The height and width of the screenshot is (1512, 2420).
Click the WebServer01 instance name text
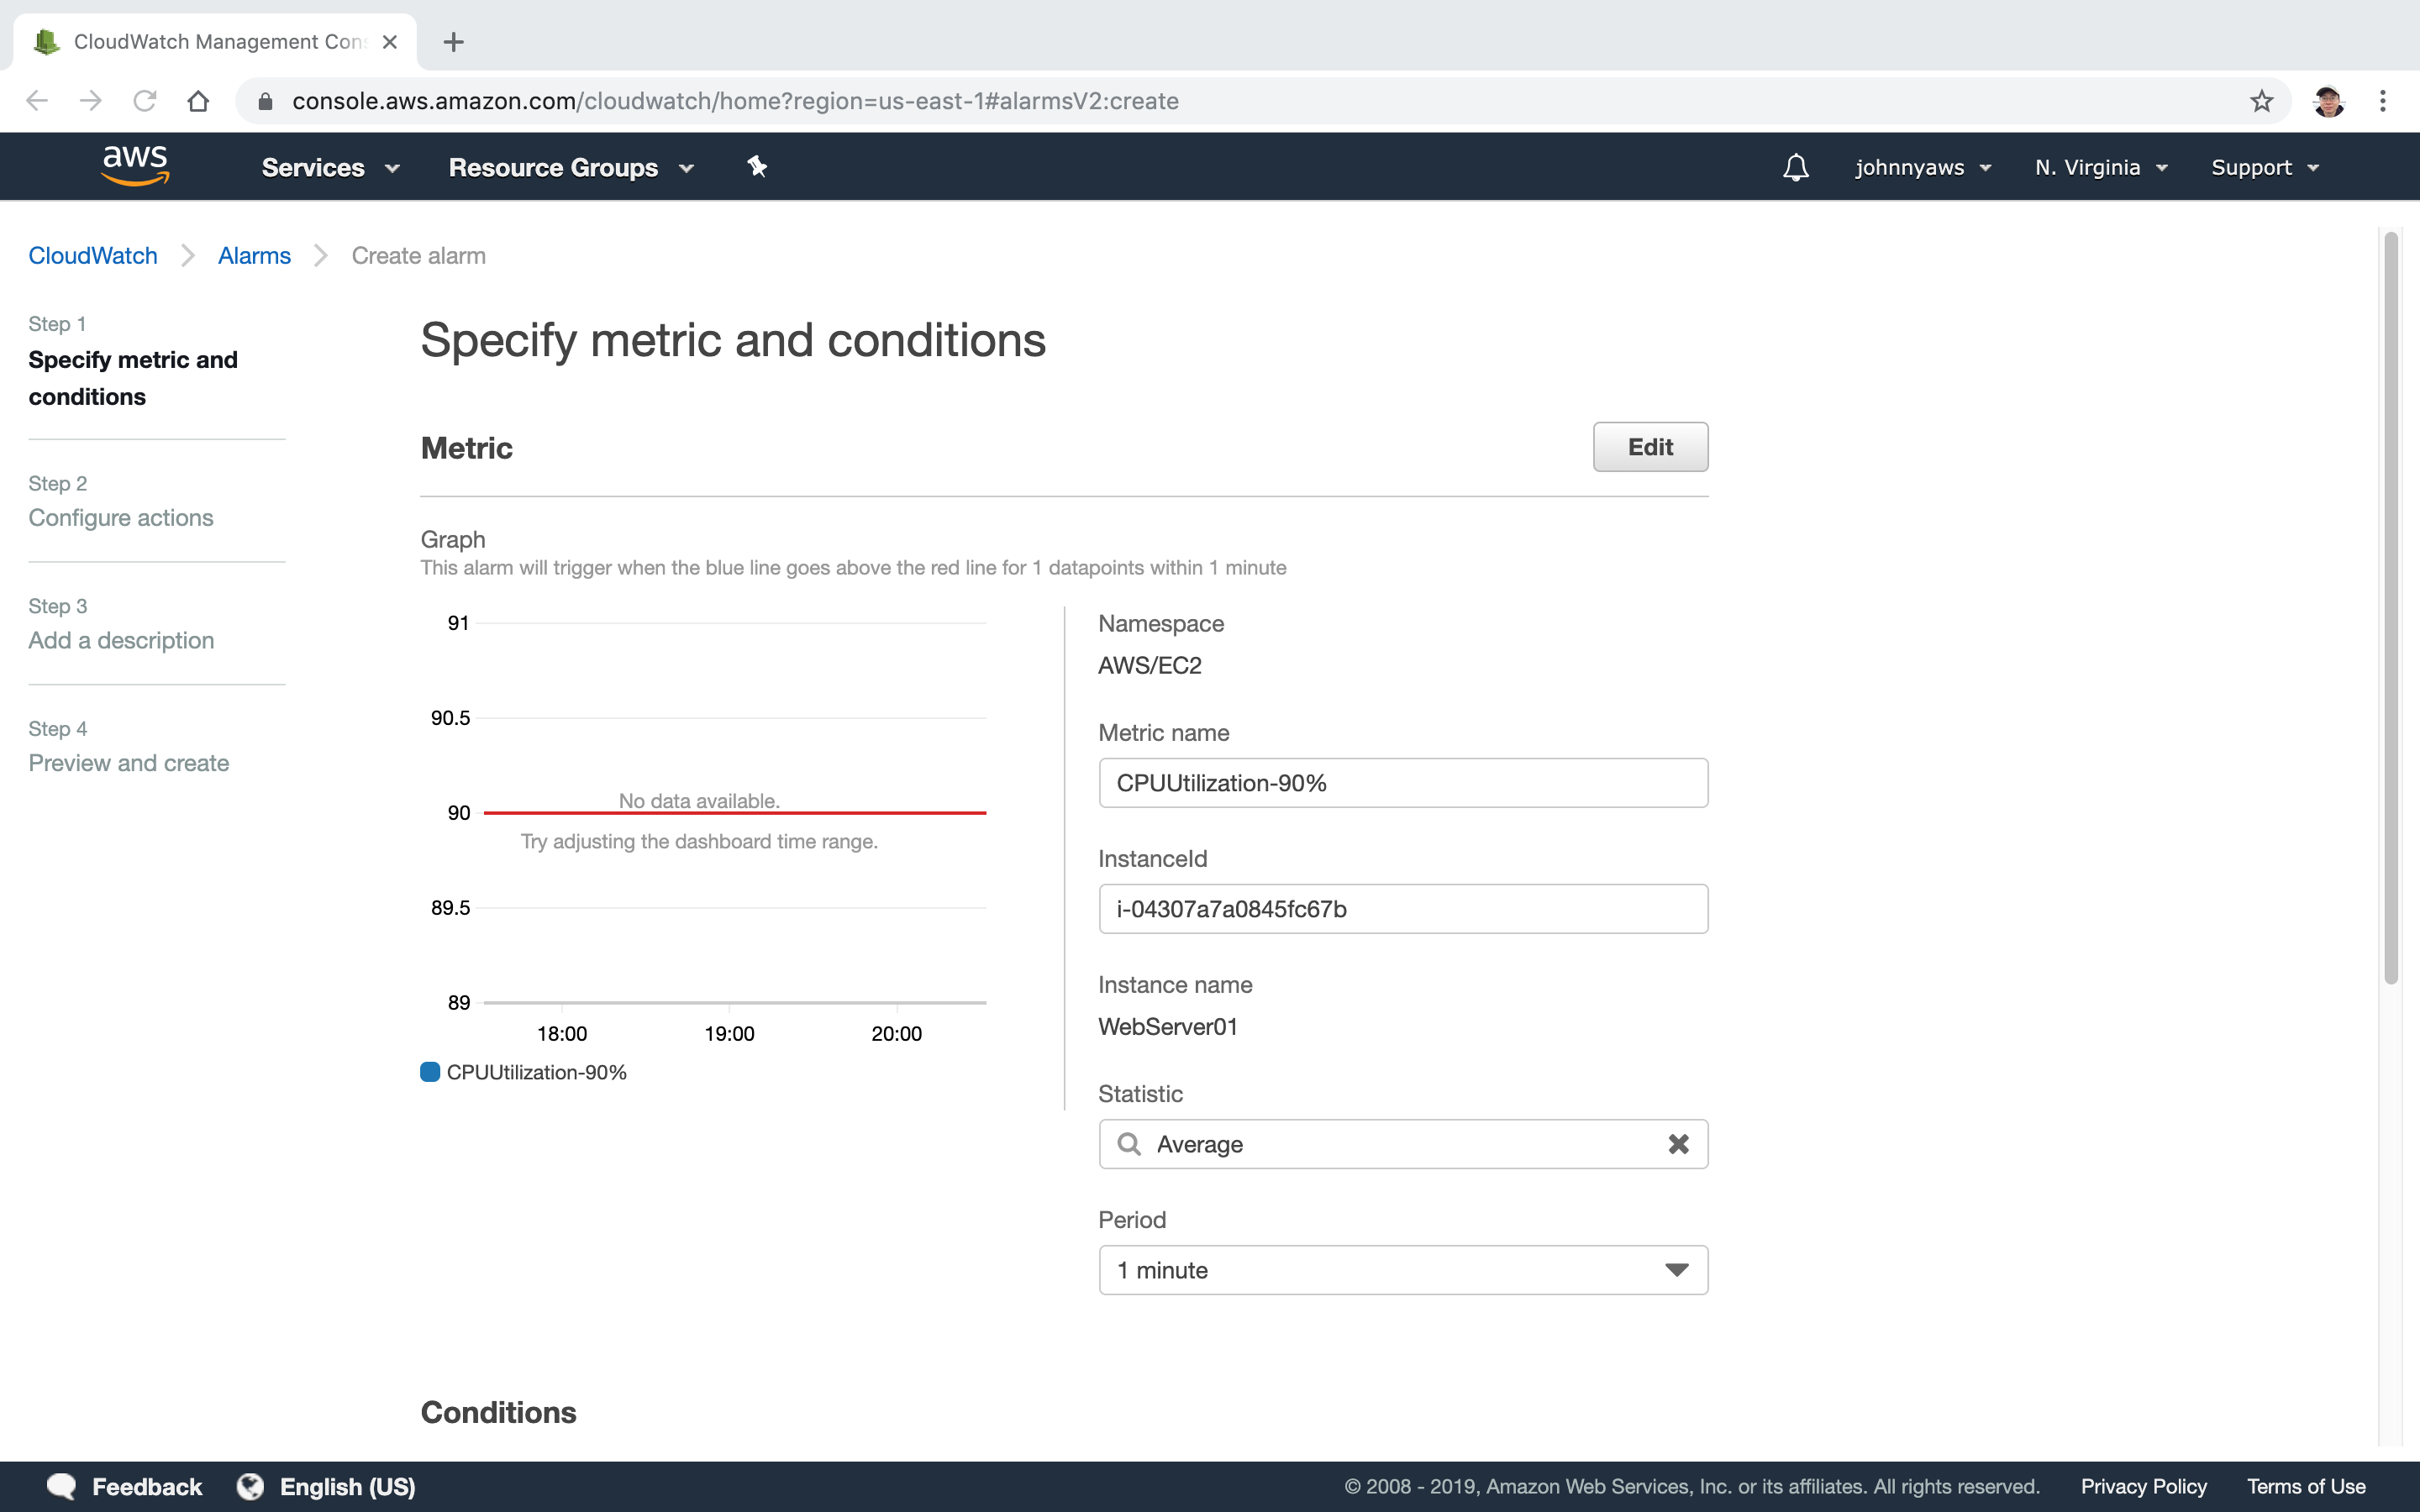(1167, 1027)
